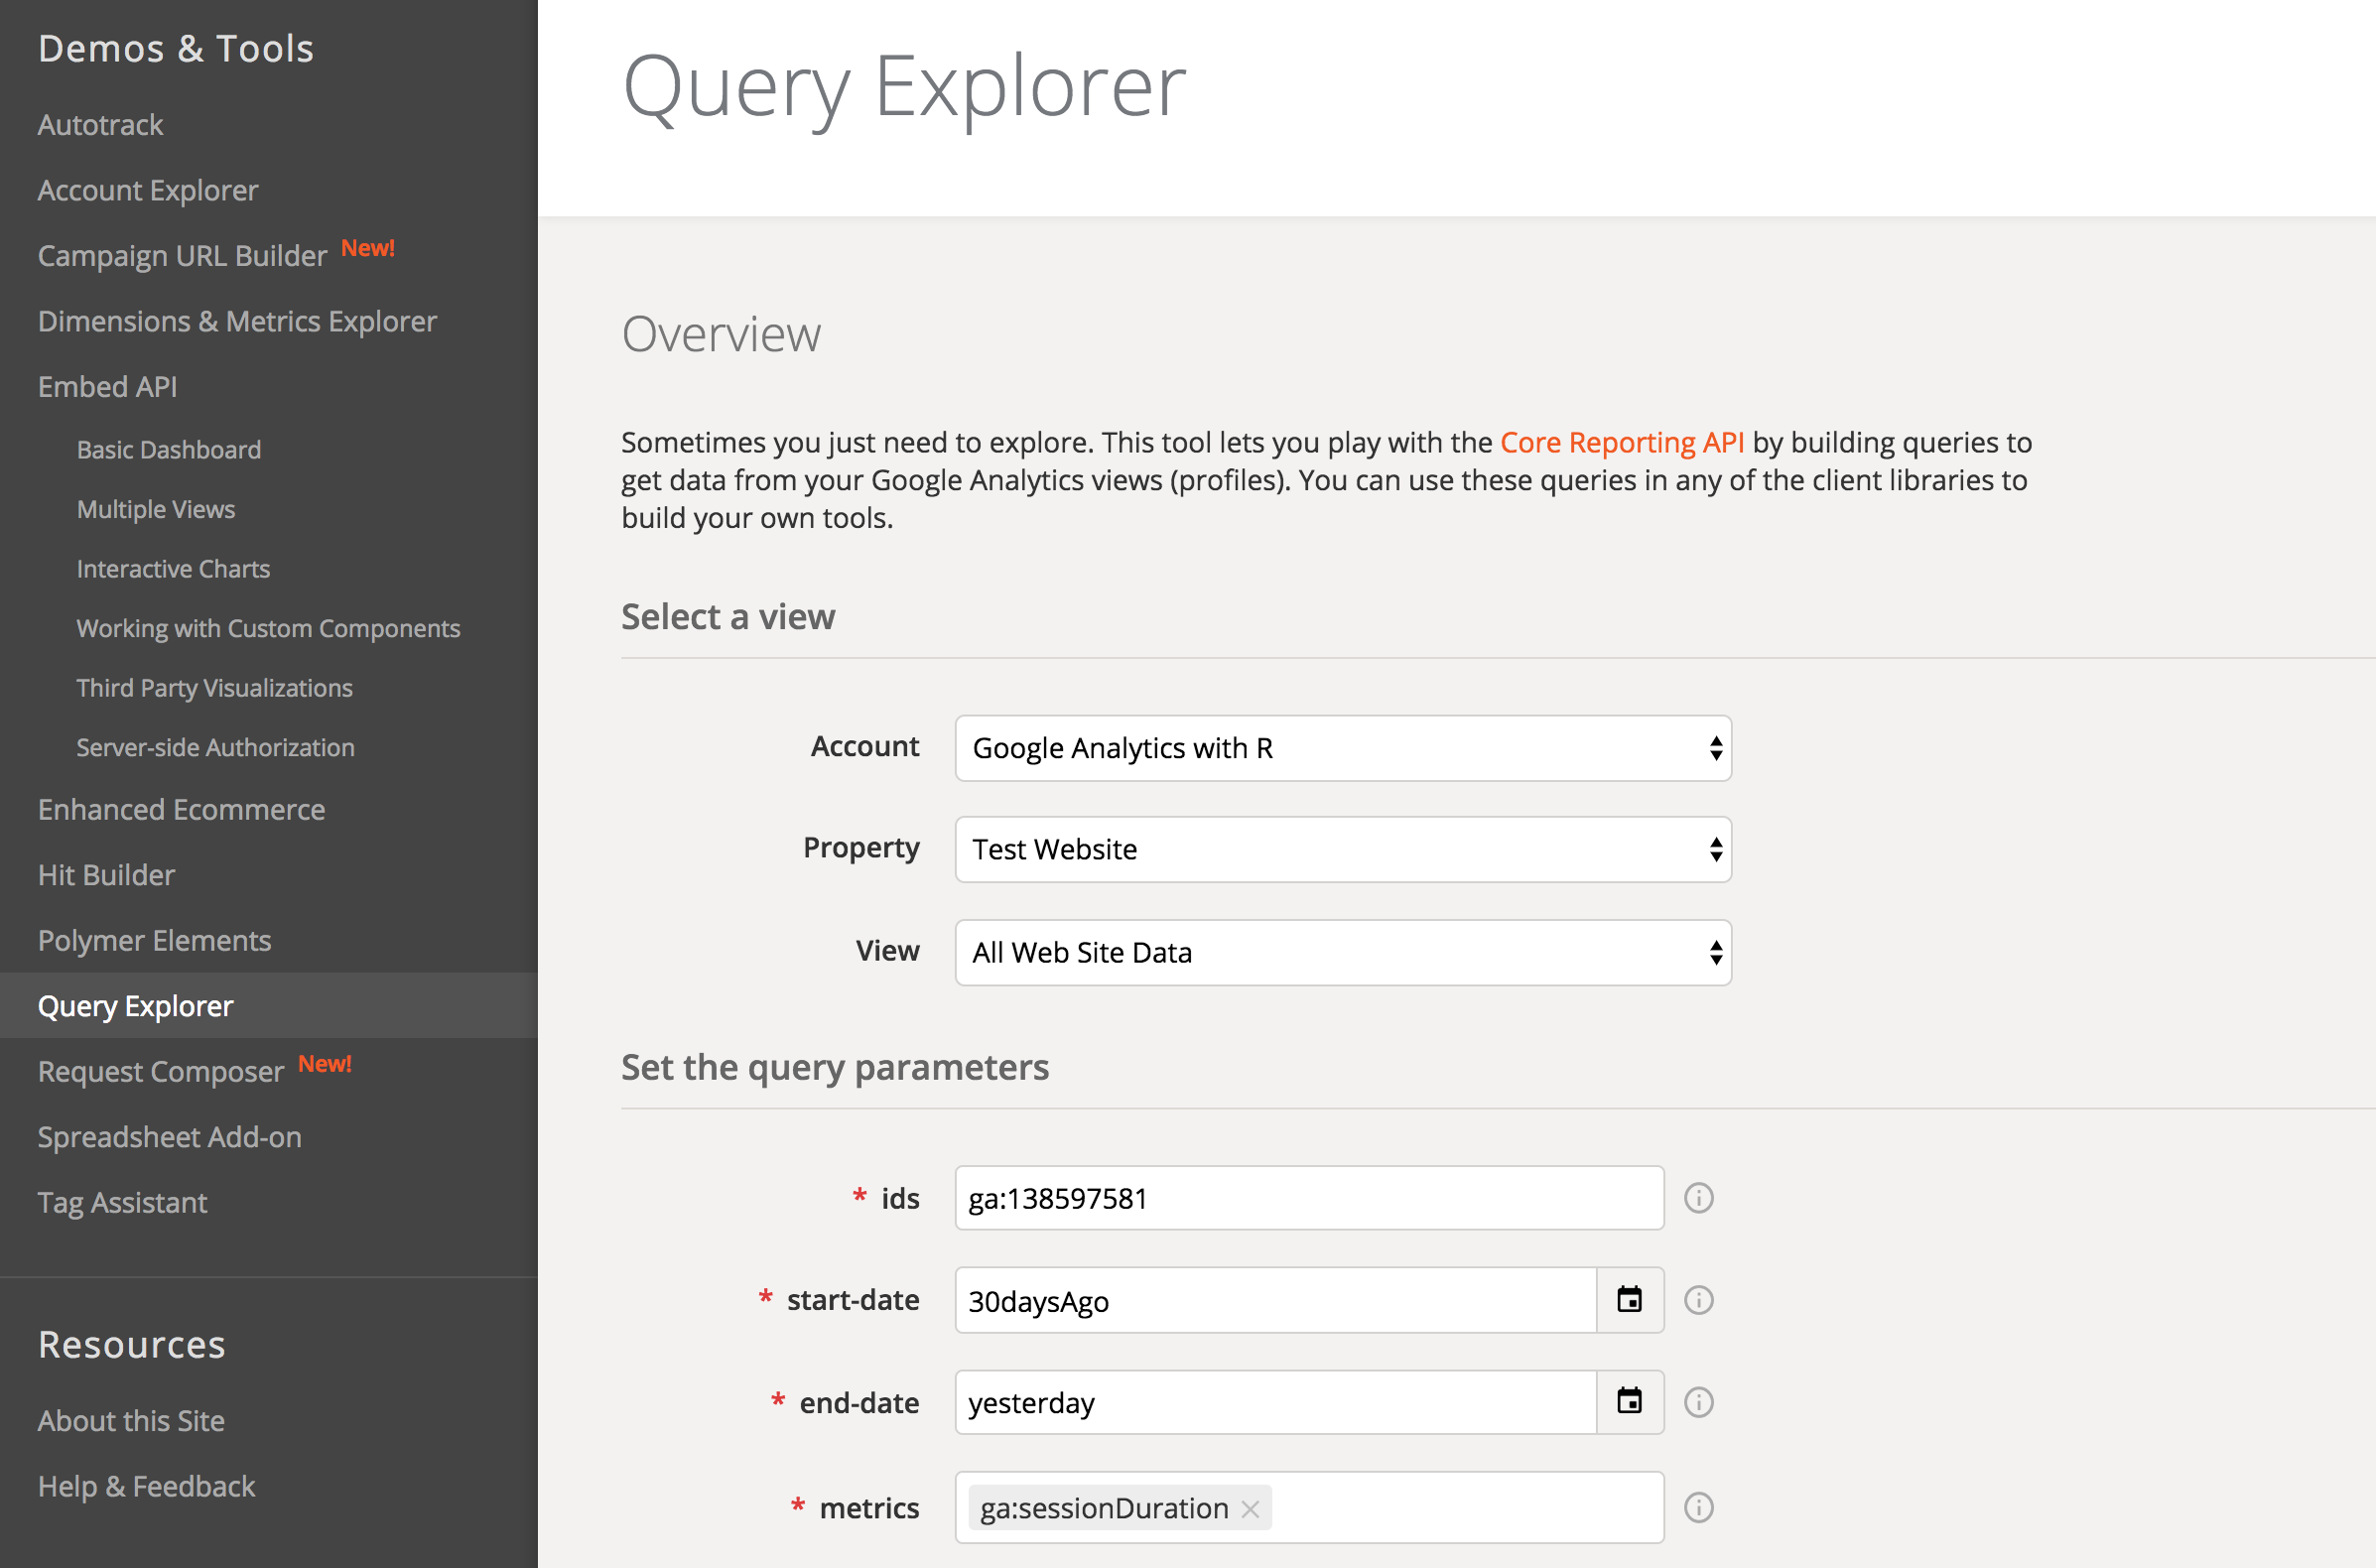Expand the Property dropdown

[x=1343, y=849]
